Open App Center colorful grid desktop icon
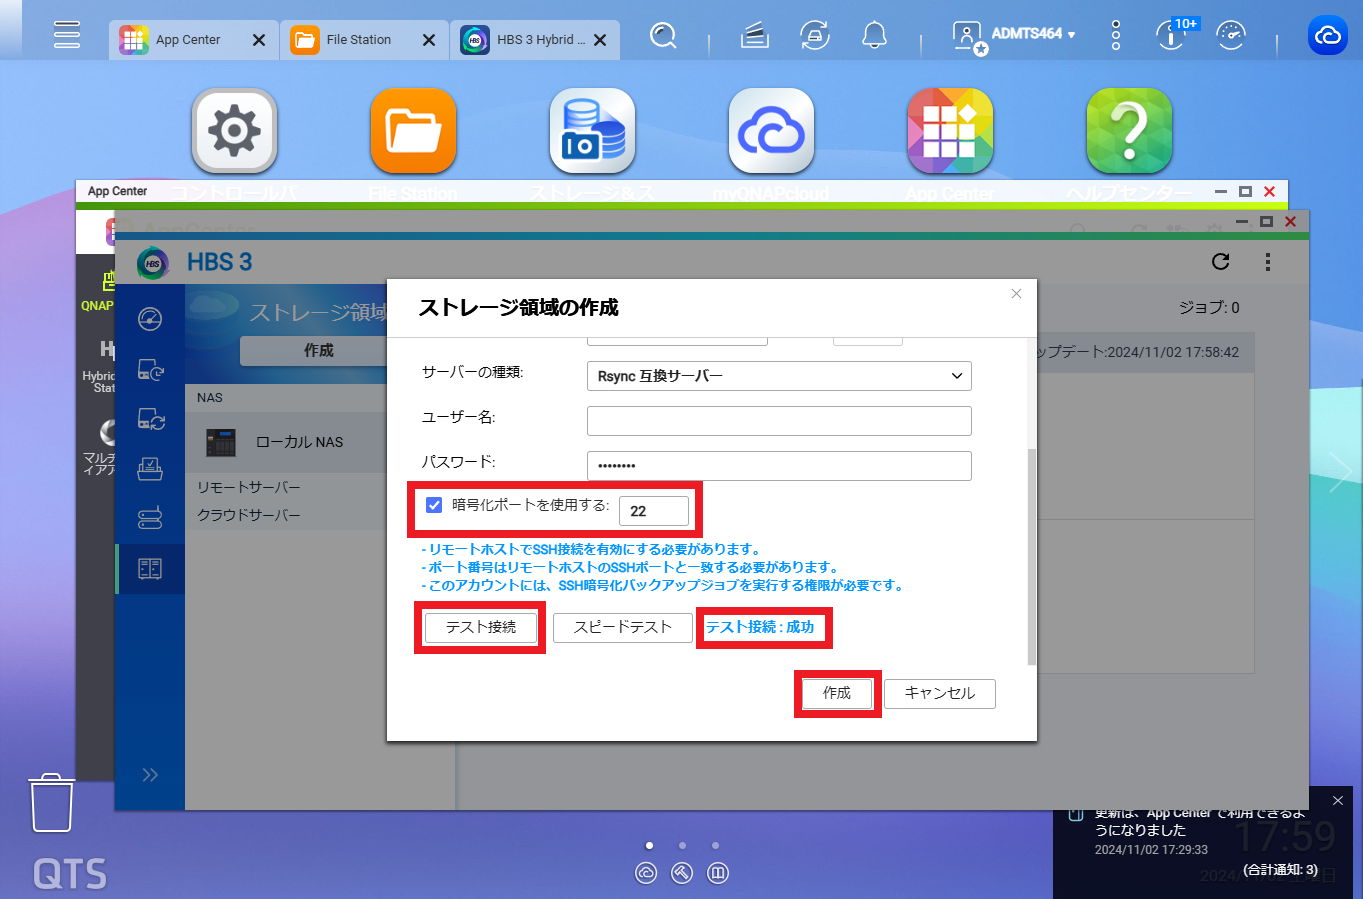1363x899 pixels. (950, 131)
